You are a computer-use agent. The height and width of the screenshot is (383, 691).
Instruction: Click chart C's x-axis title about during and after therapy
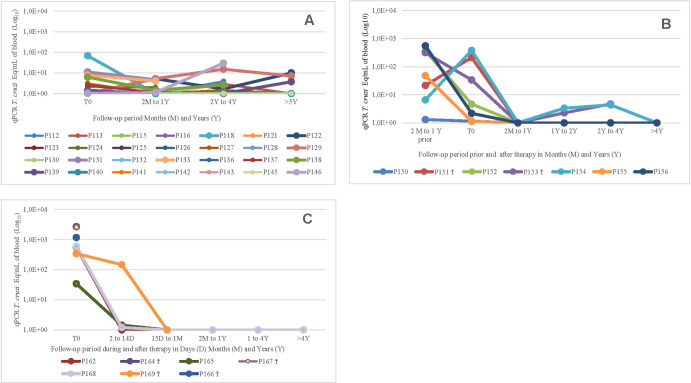pyautogui.click(x=167, y=349)
